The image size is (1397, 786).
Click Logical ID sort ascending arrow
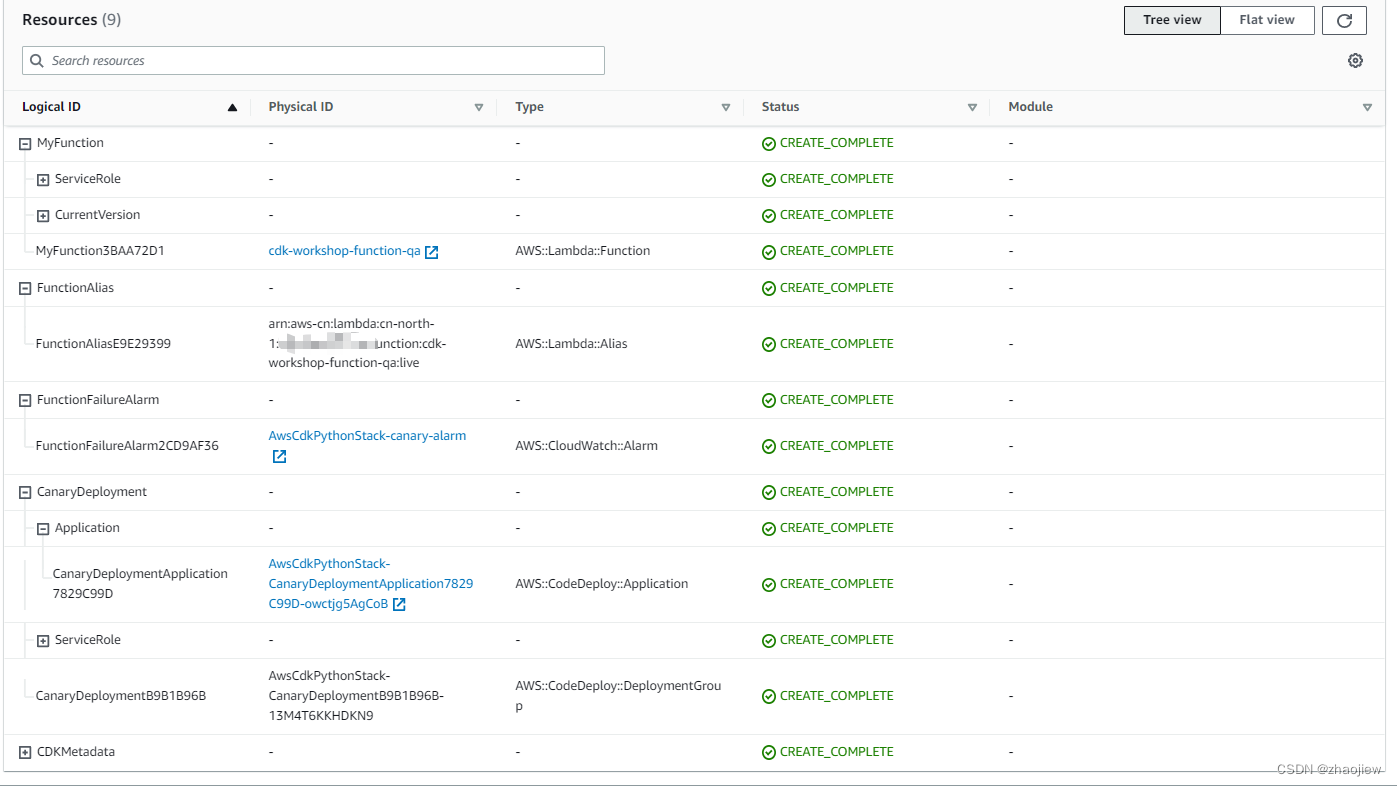click(232, 107)
